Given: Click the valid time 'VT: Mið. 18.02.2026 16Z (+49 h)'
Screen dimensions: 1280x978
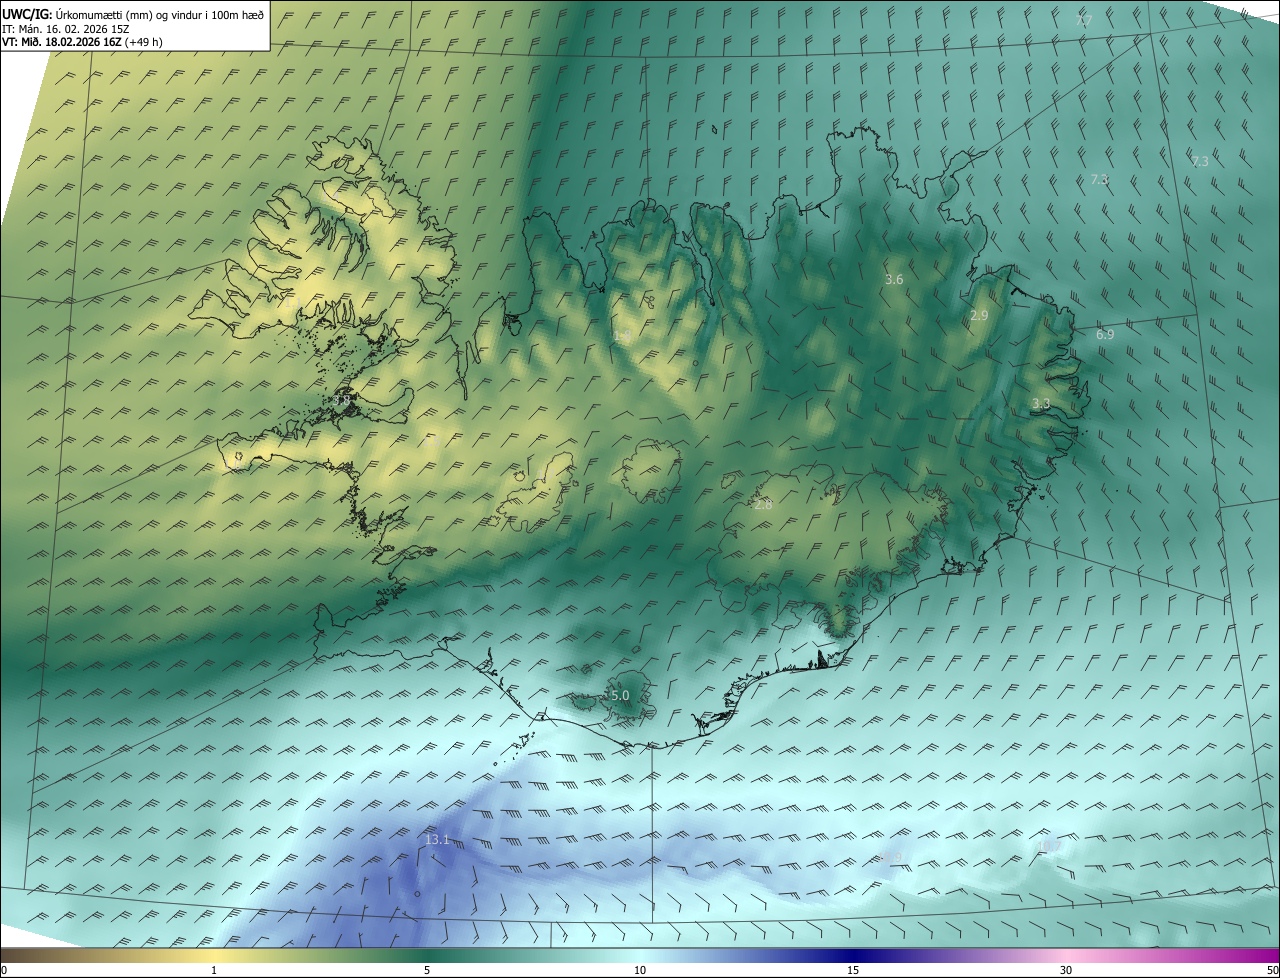Looking at the screenshot, I should pos(82,42).
